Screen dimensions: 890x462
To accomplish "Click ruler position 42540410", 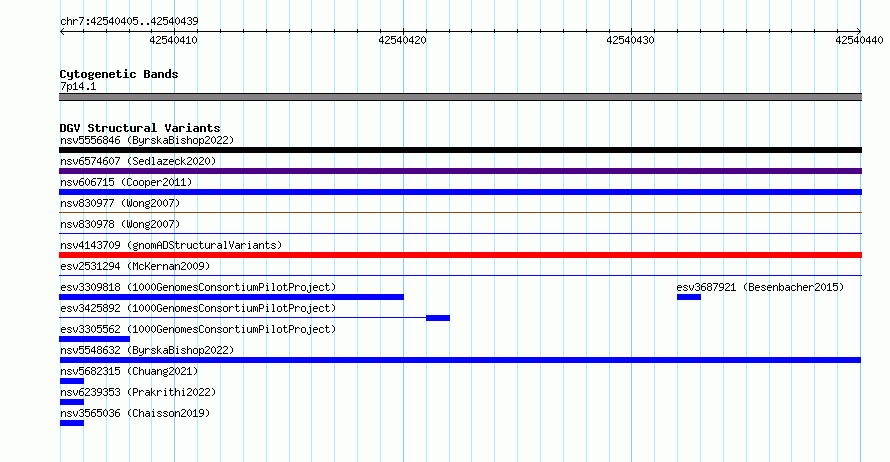I will tap(174, 40).
